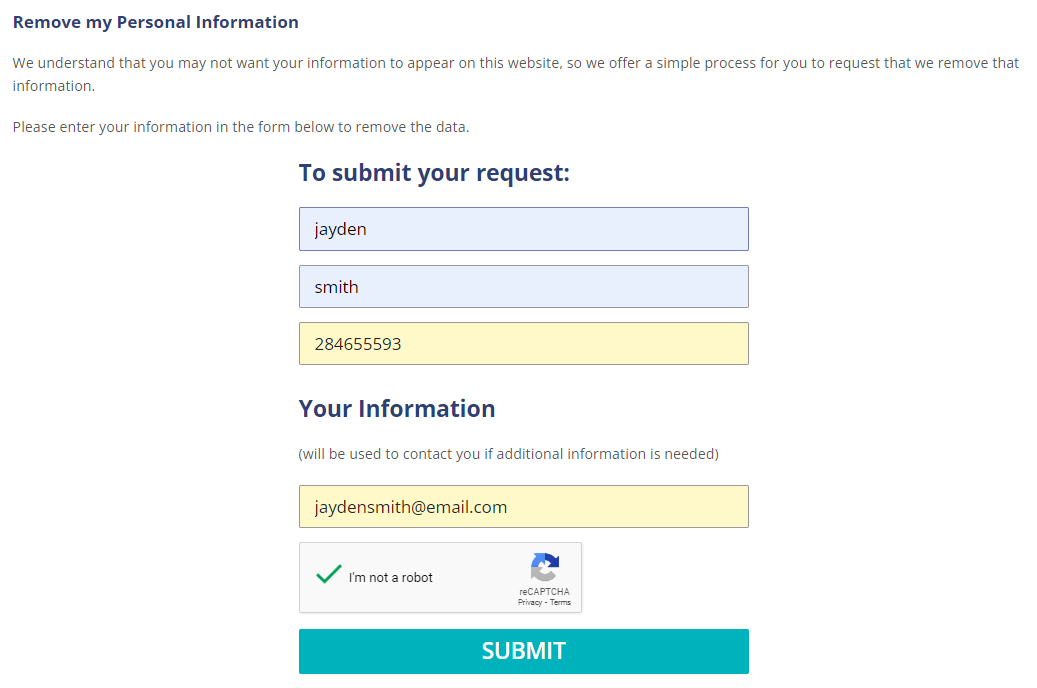Click the word "information." on the second intro line
Viewport: 1037px width, 688px height.
click(54, 86)
